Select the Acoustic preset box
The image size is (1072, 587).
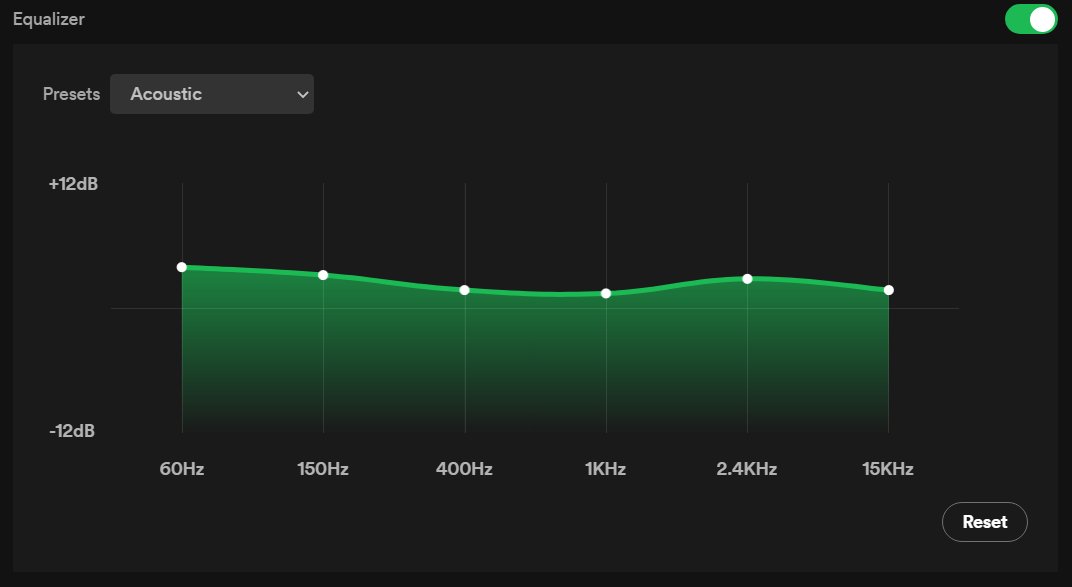211,94
